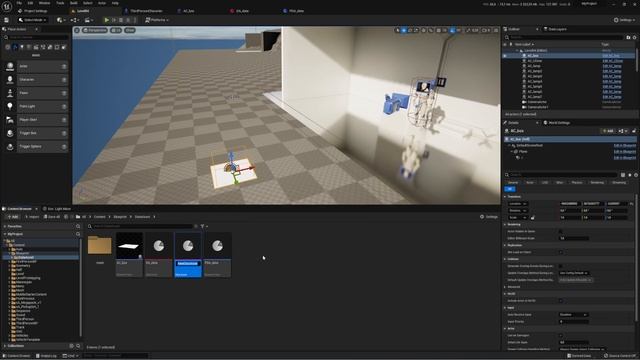This screenshot has height=360, width=640.
Task: Add a Character from Place Actors
Action: (x=36, y=80)
